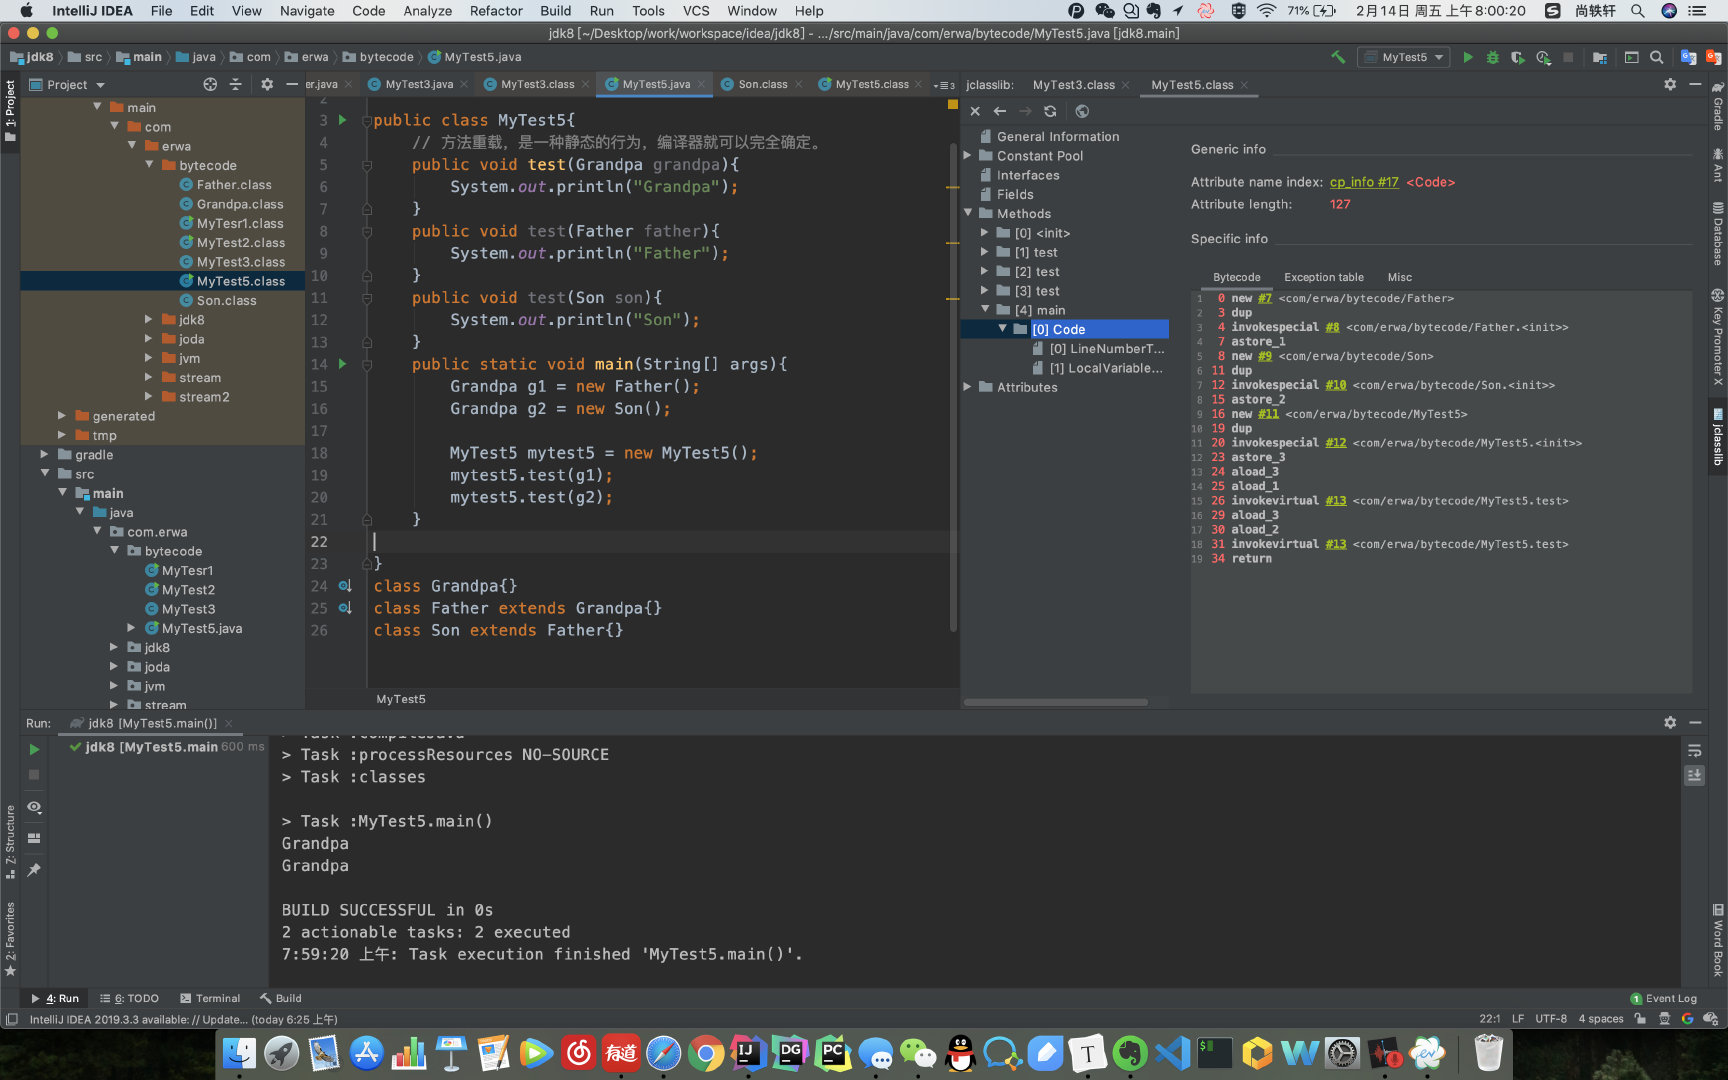Click the jclasslib back arrow icon

coord(999,111)
